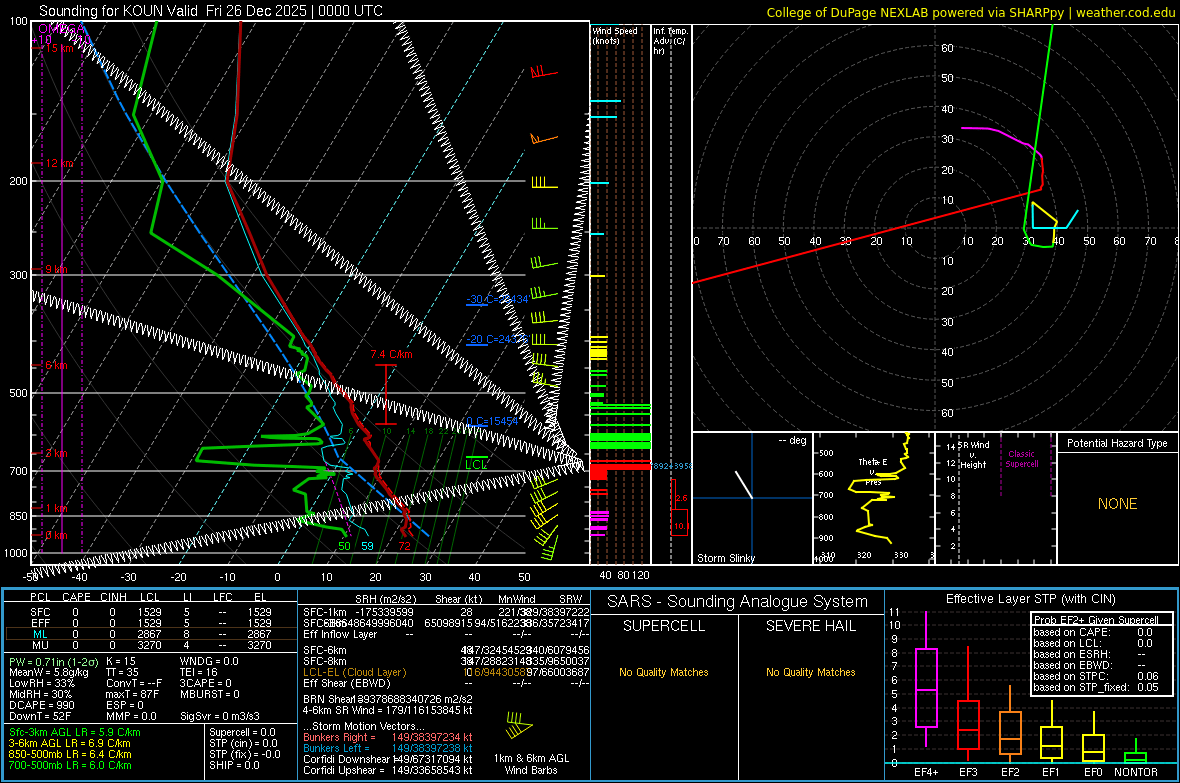Click the WNDG = 0.0 value

[209, 661]
